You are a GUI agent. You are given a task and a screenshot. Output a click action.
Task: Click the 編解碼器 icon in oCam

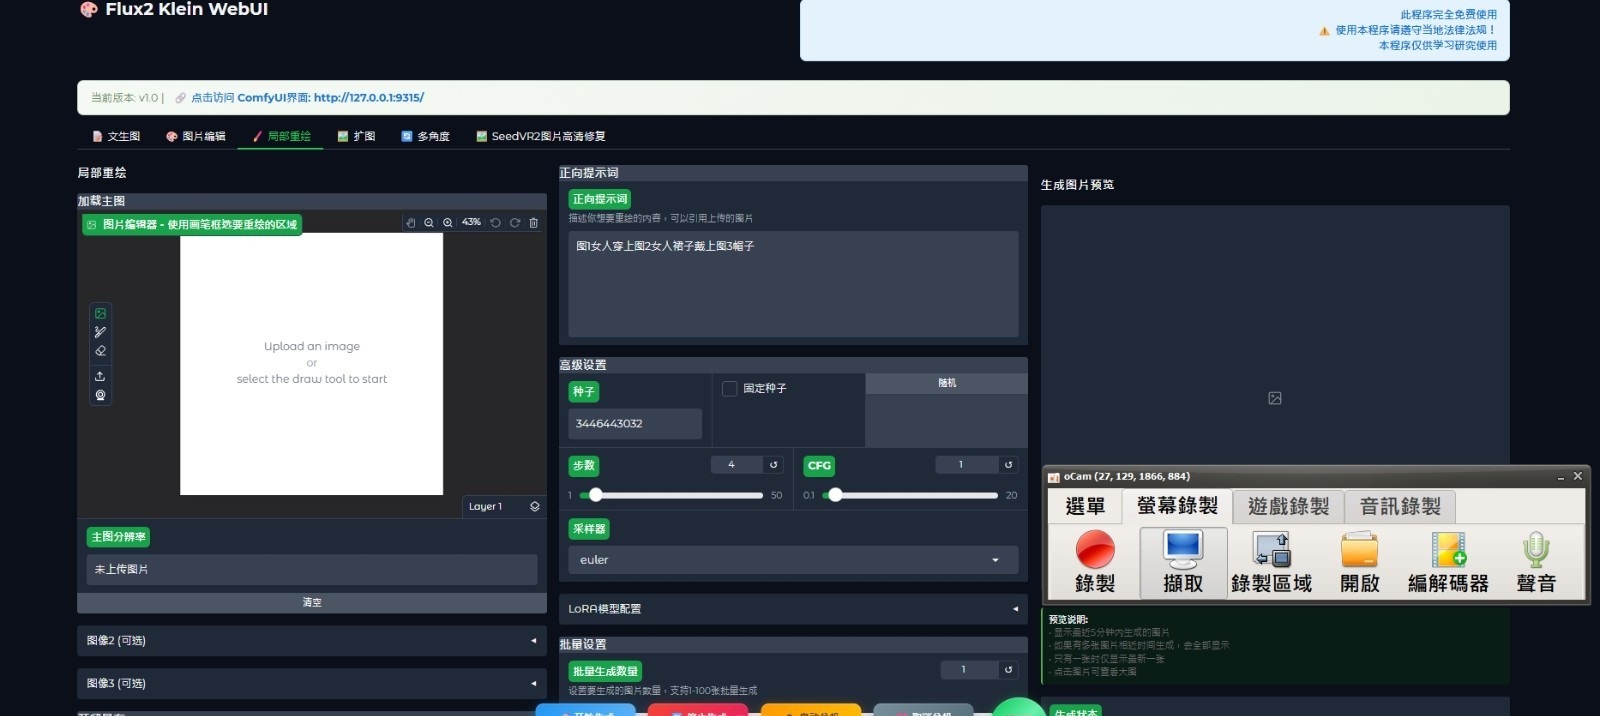[1448, 549]
